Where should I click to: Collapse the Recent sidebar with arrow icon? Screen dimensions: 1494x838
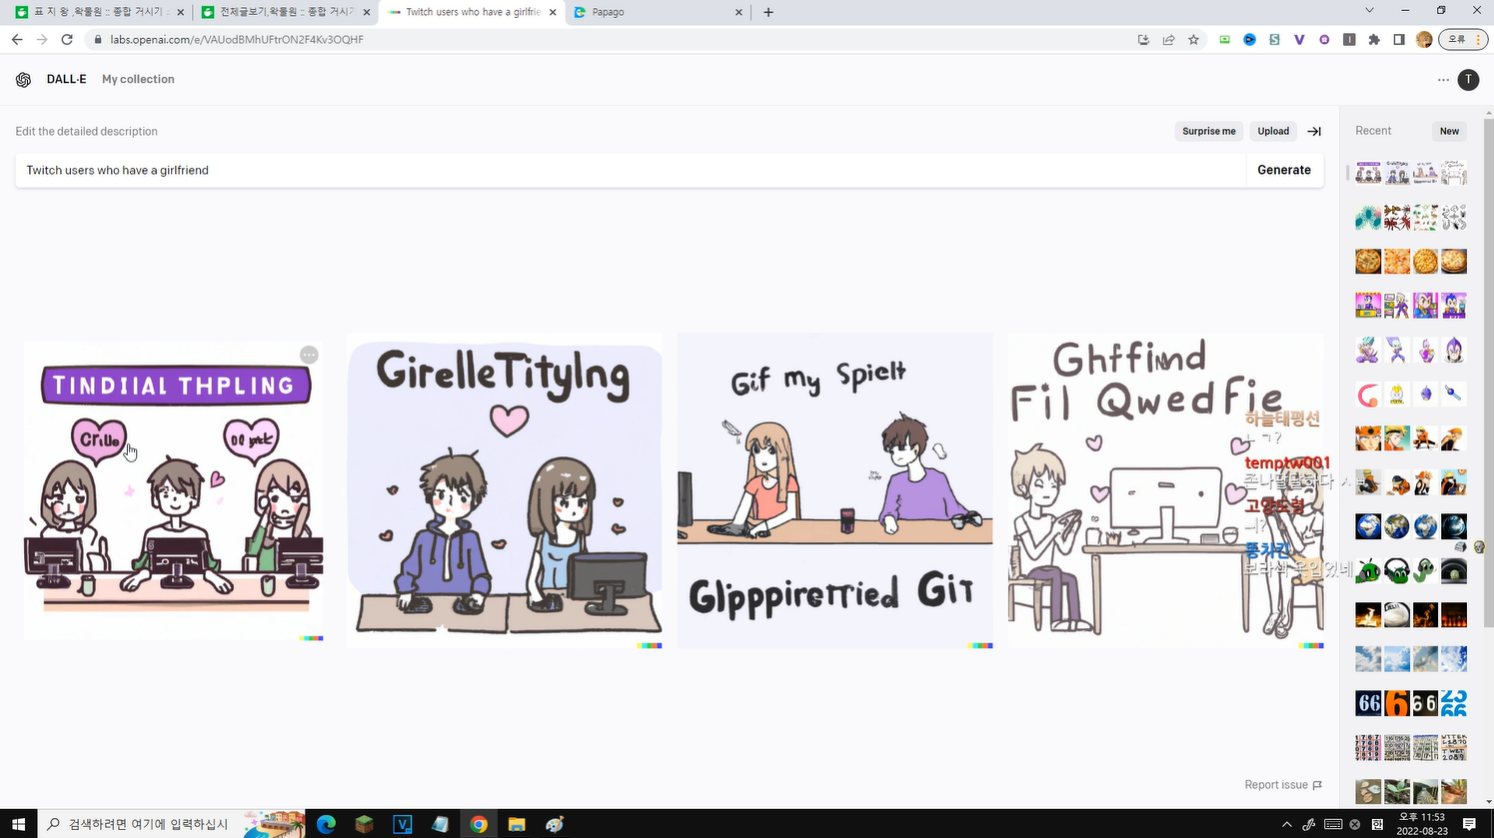click(x=1314, y=131)
